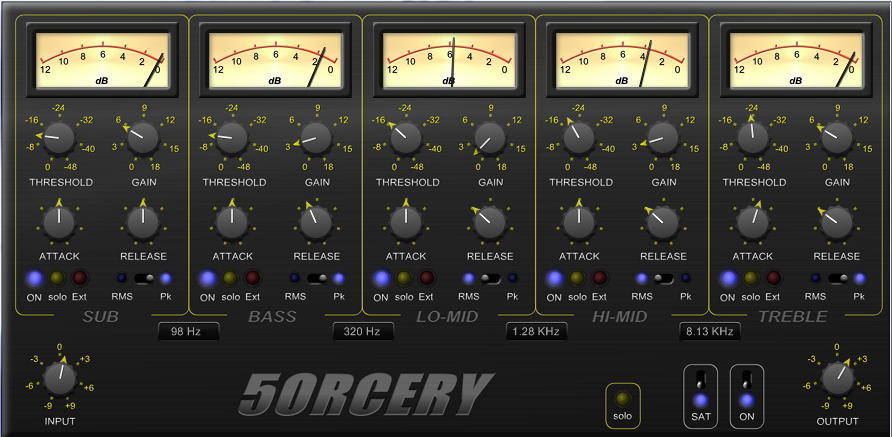The image size is (892, 437).
Task: Click the LO-MID band VU meter
Action: [449, 60]
